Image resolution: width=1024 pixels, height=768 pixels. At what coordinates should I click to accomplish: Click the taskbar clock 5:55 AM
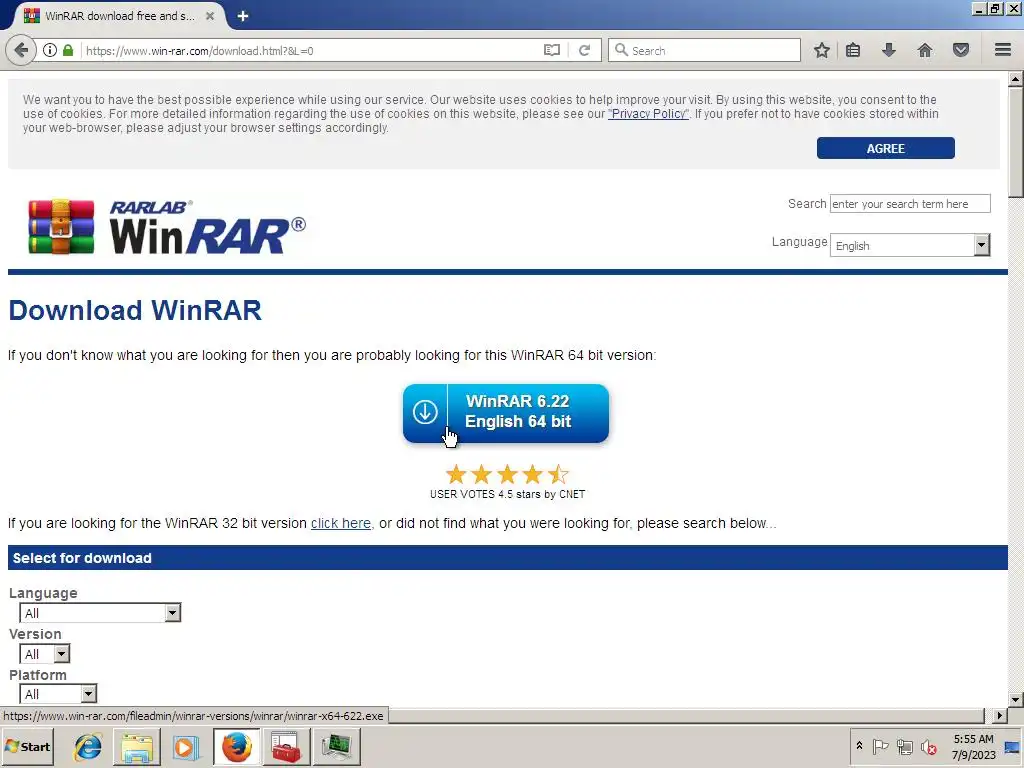click(973, 739)
